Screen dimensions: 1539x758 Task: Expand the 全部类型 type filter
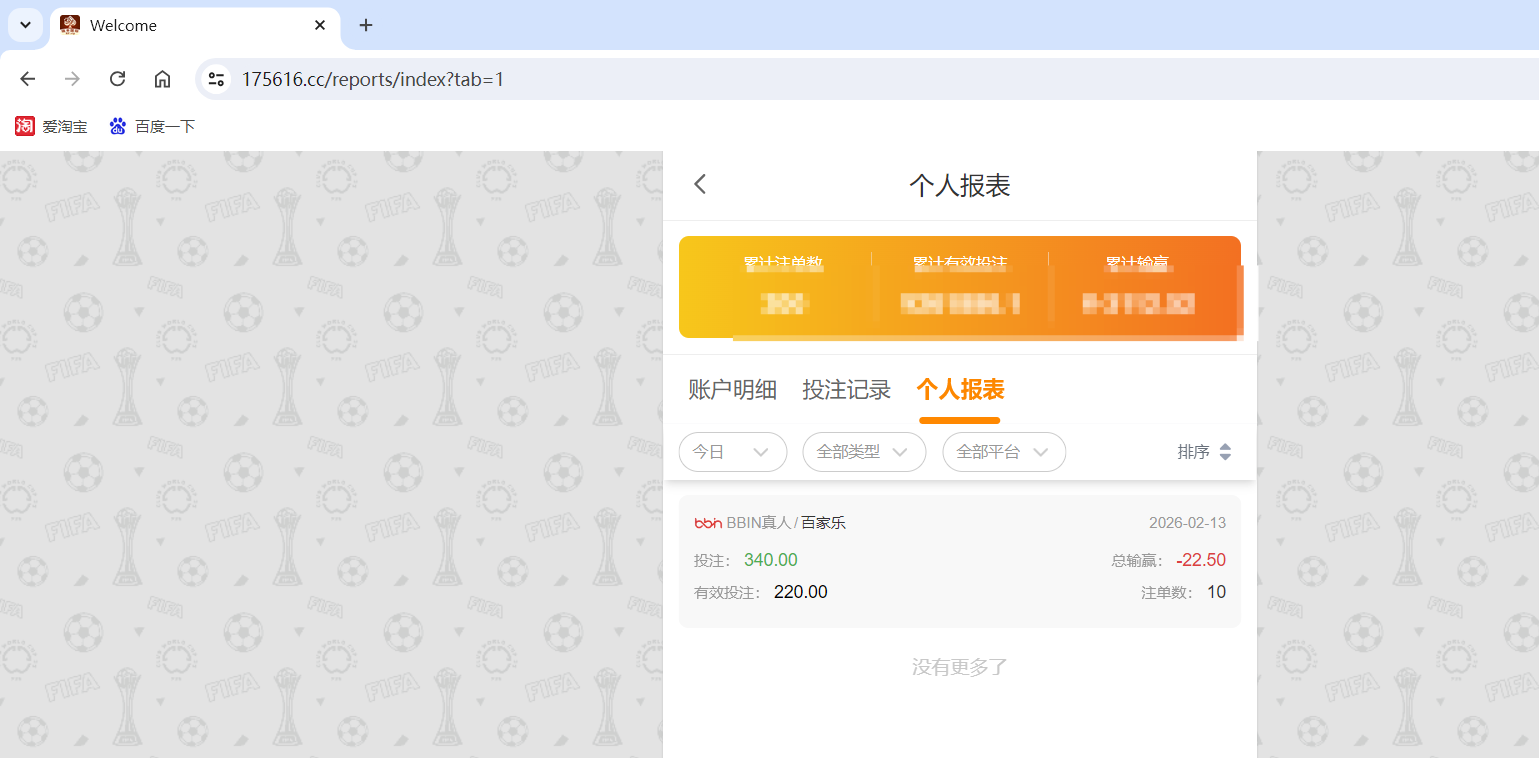(864, 452)
